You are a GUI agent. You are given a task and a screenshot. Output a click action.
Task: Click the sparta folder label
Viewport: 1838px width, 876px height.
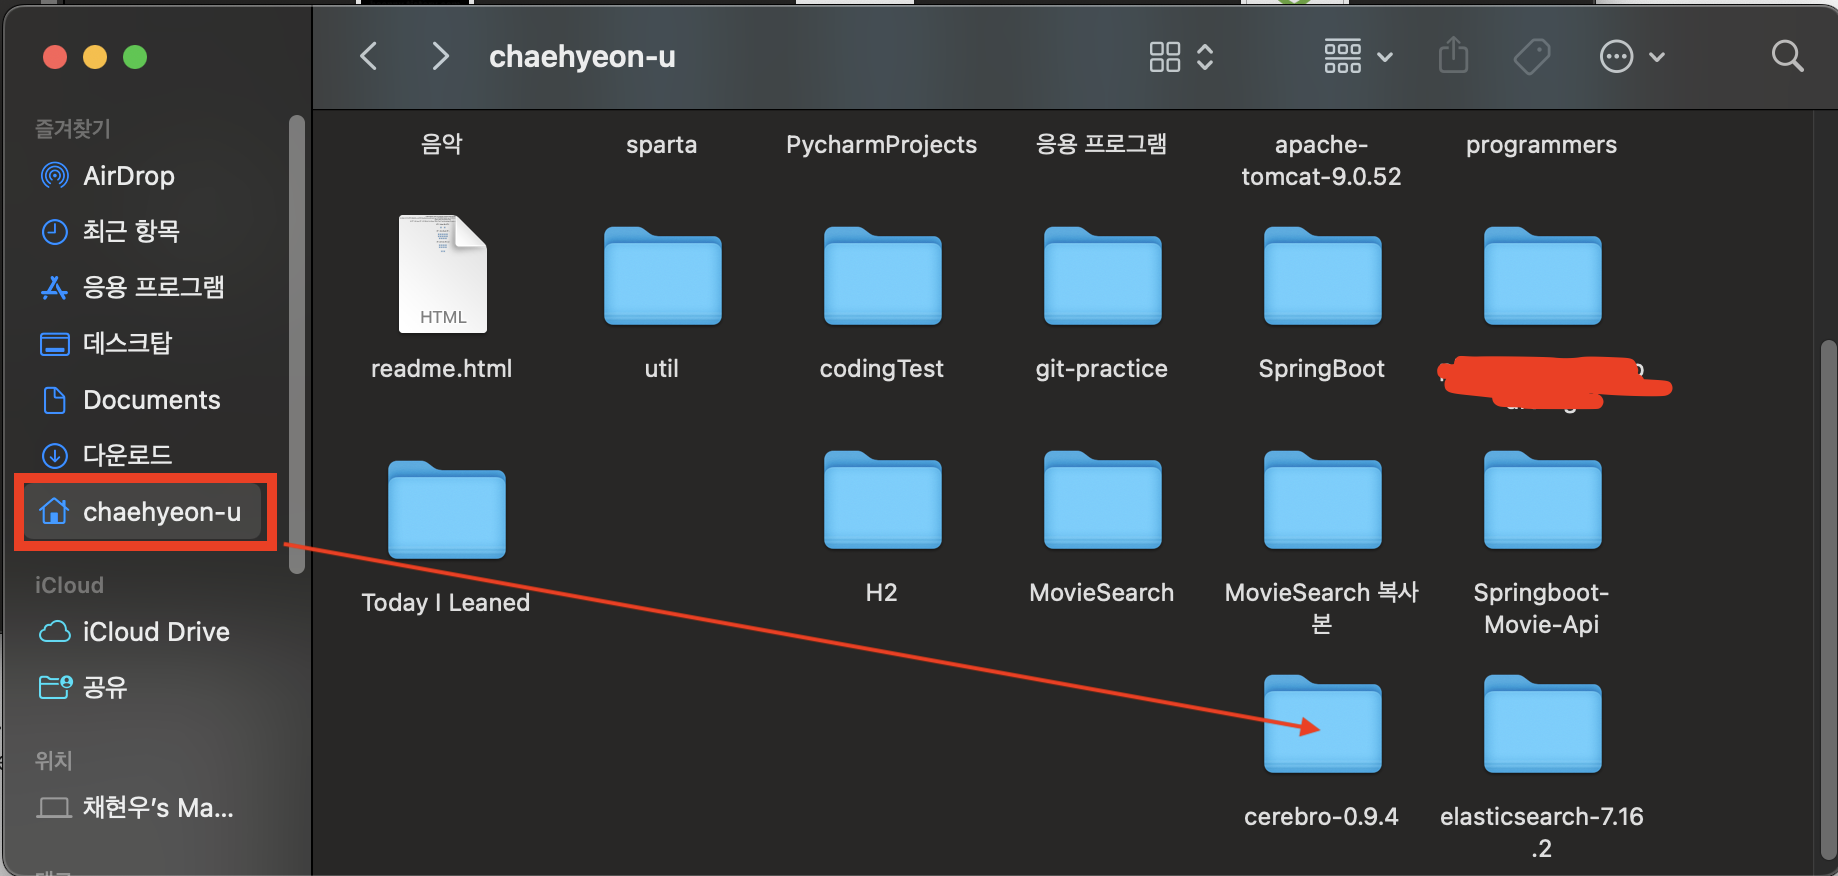[x=662, y=145]
